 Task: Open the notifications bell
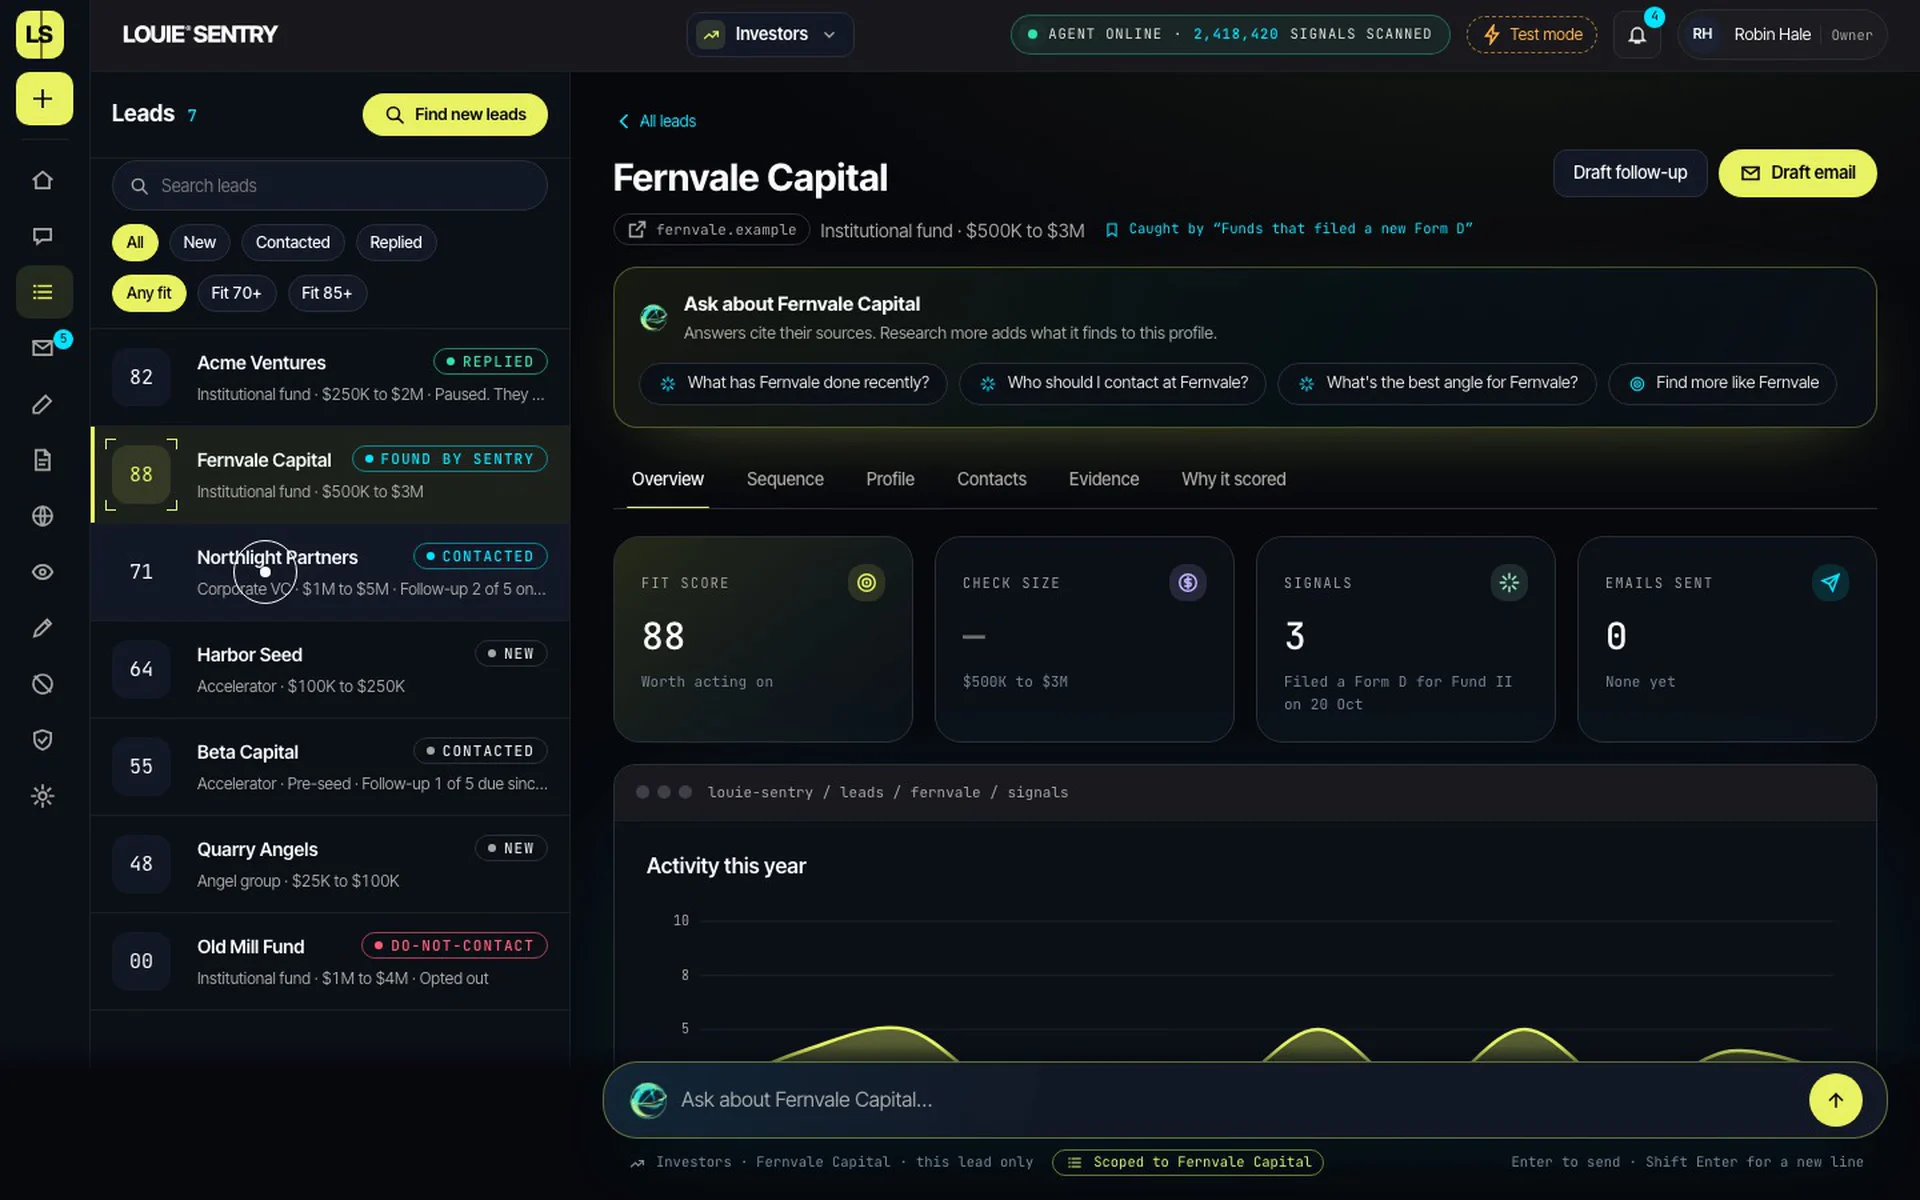pos(1637,35)
